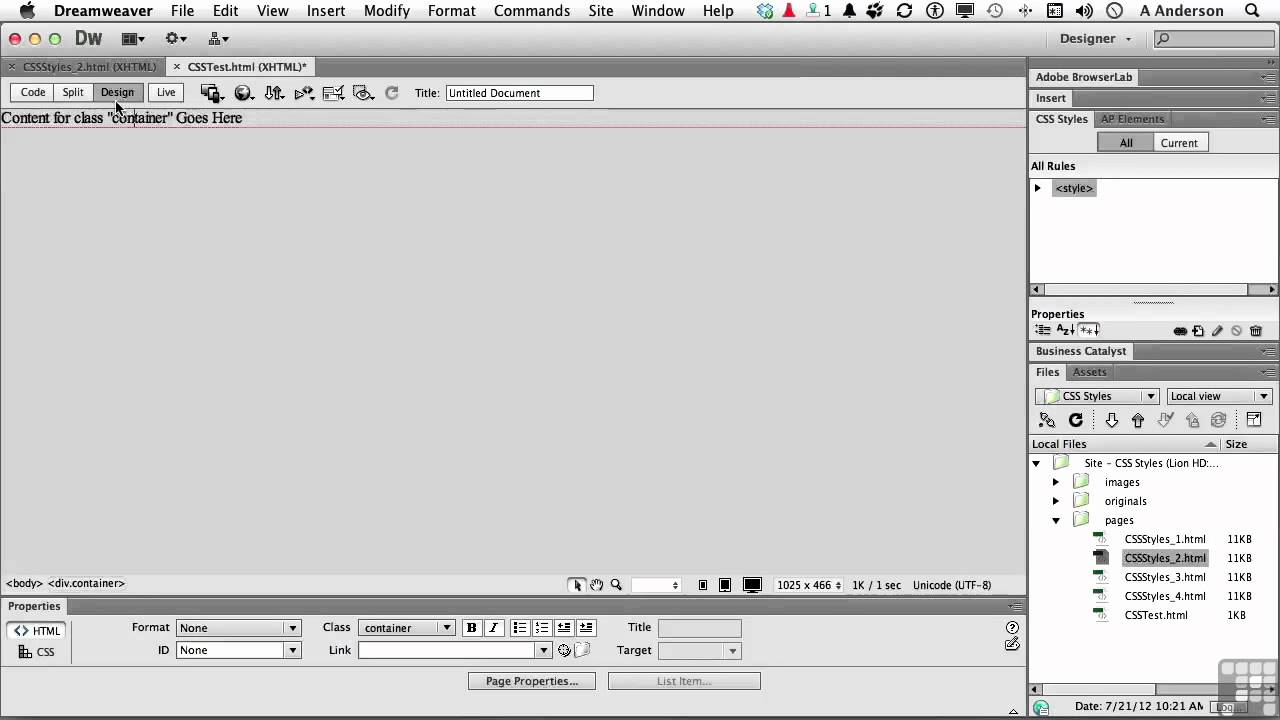
Task: Open the Commands menu
Action: pos(532,11)
